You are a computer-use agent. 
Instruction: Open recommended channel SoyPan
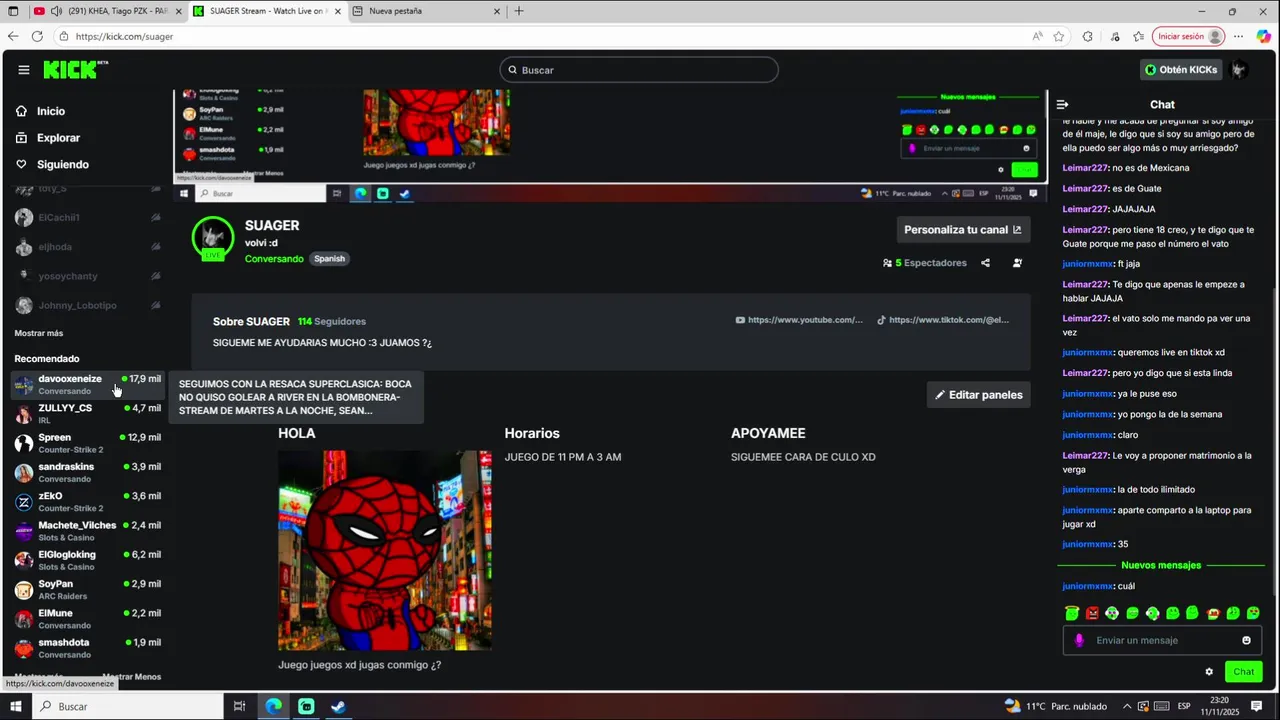coord(87,589)
